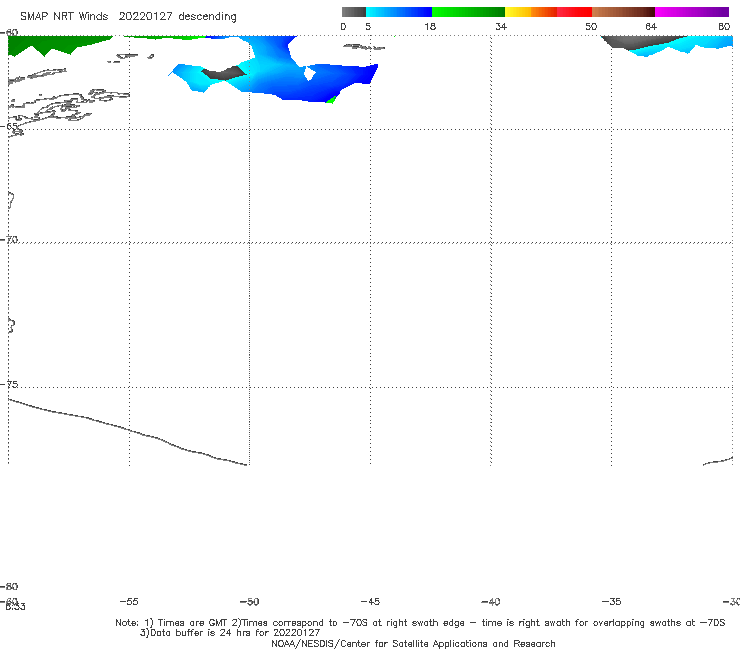Screen dimensions: 740x650
Task: Click the '-35' longitude label
Action: 611,601
